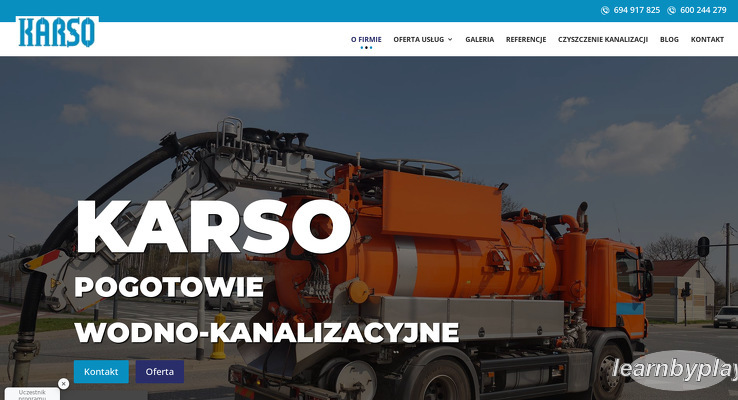The height and width of the screenshot is (400, 738).
Task: Open the O Firmie menu item
Action: coord(366,39)
